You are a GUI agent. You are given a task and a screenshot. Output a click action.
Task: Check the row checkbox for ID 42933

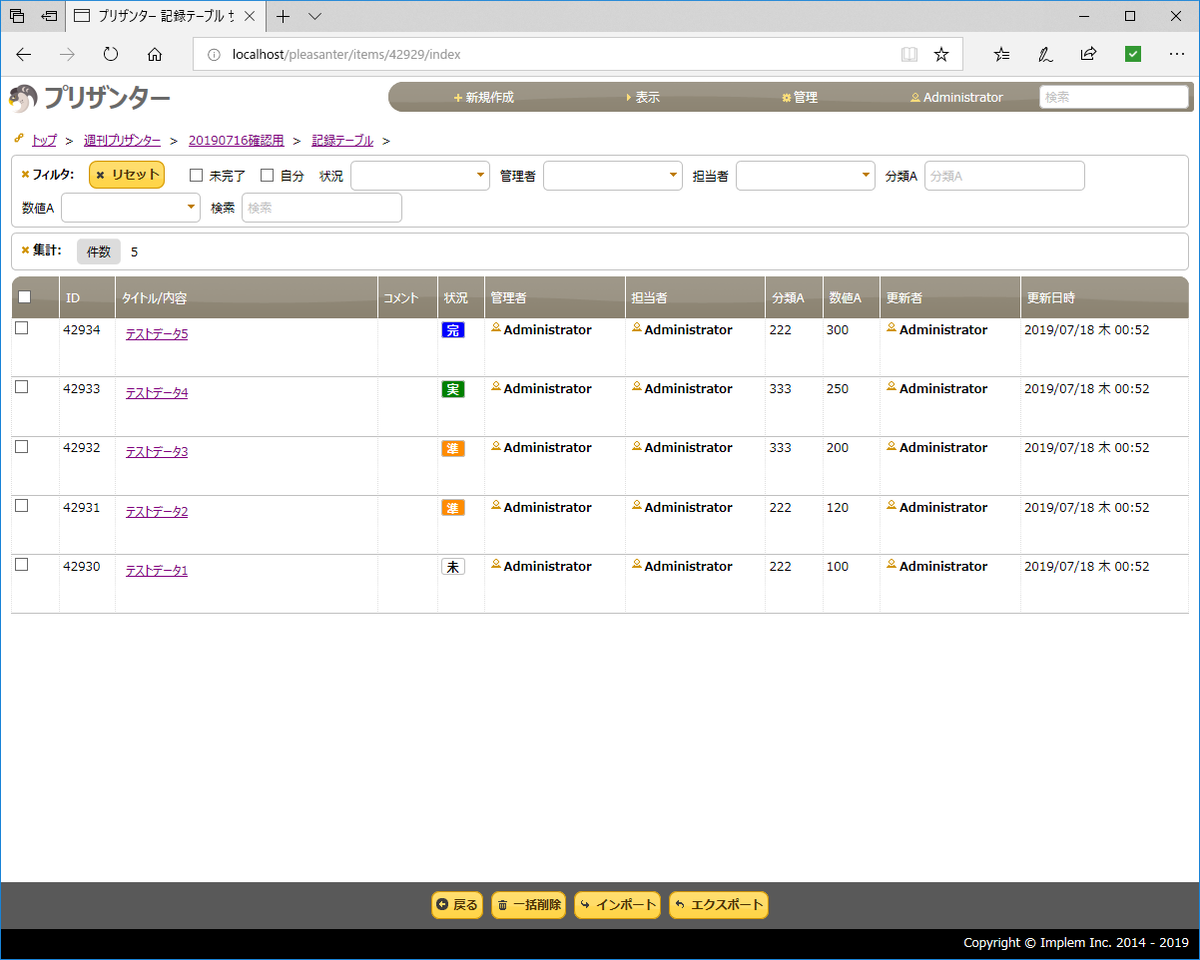click(x=22, y=387)
